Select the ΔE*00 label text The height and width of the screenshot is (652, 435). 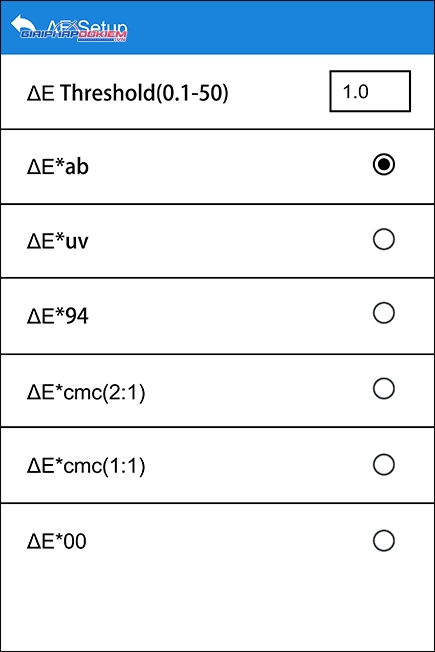(x=57, y=541)
